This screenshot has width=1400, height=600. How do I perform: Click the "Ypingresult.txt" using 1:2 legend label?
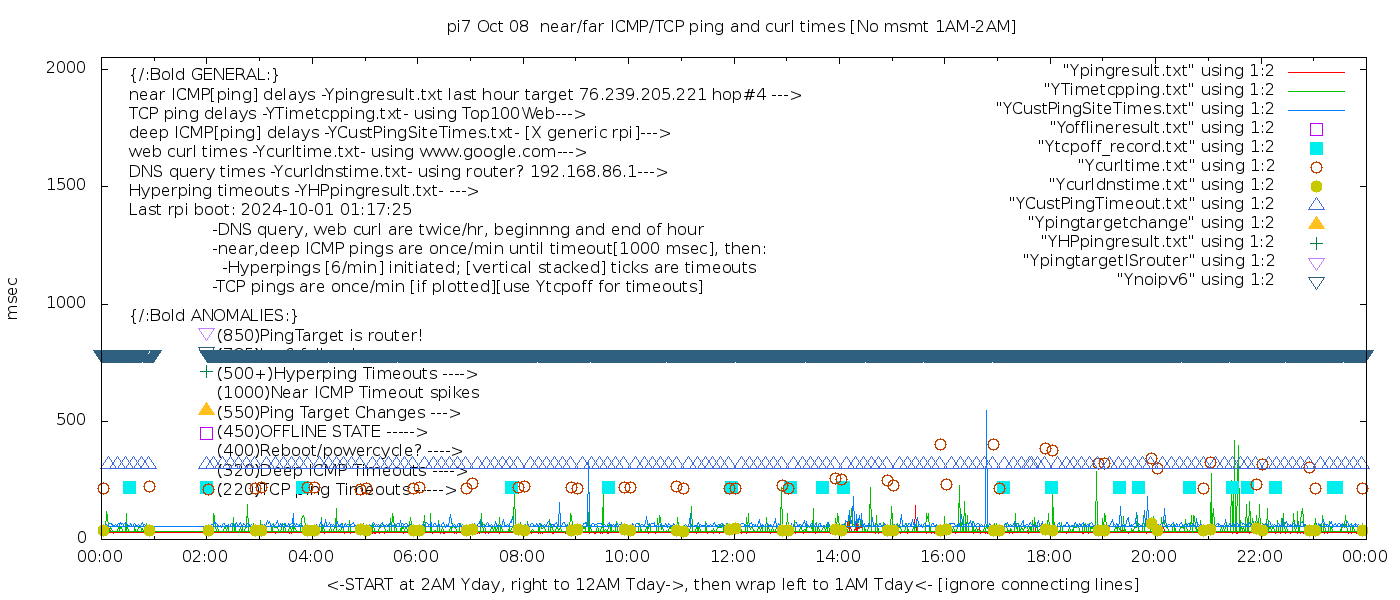[x=1168, y=71]
